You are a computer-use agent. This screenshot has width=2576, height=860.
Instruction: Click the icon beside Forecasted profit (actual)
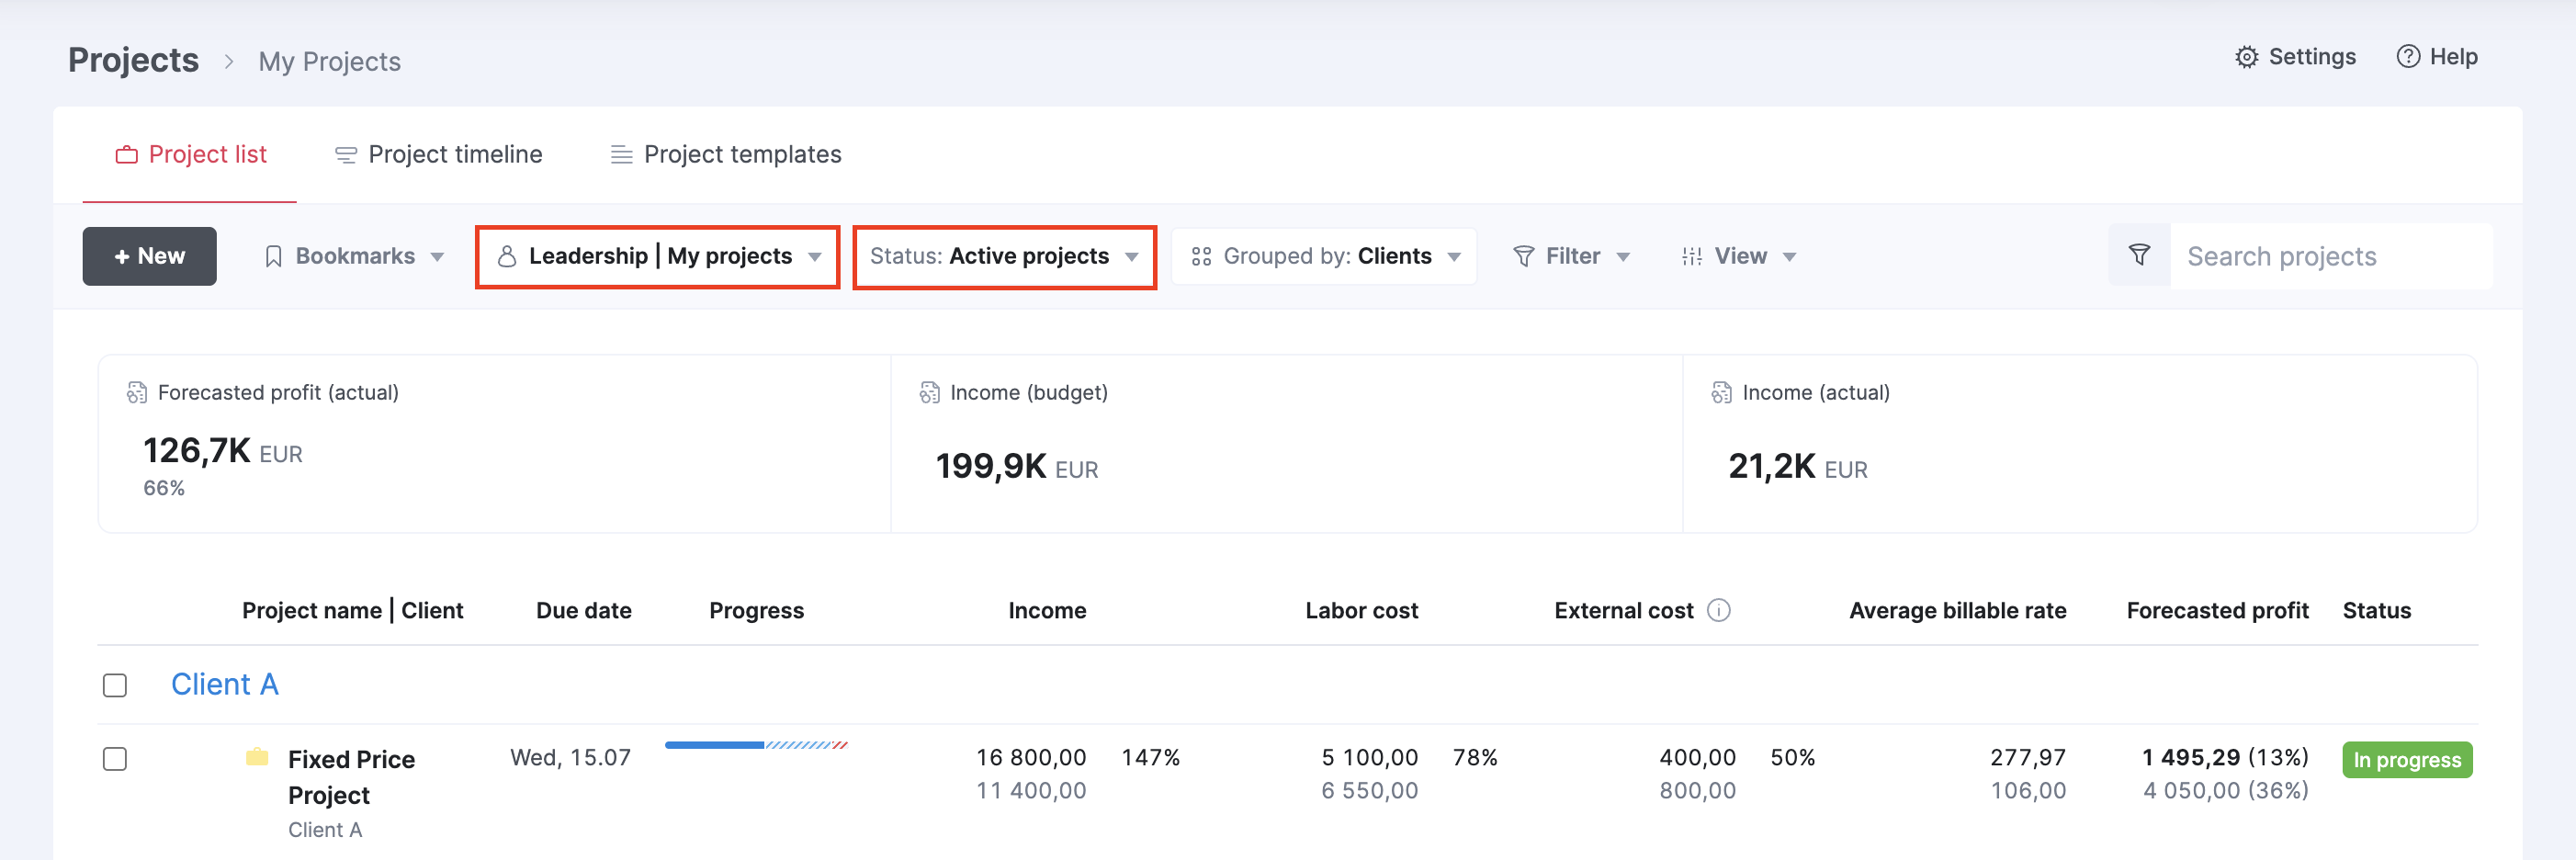[137, 393]
